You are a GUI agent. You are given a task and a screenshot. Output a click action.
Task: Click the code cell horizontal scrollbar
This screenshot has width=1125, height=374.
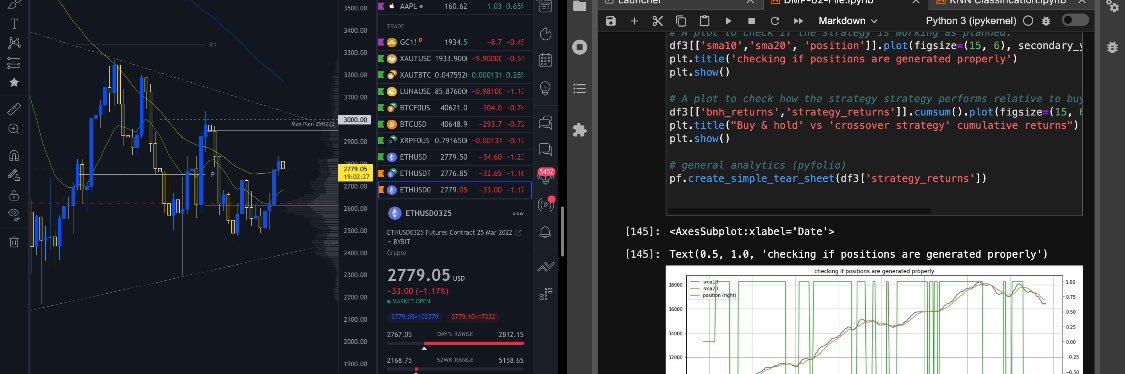(799, 212)
